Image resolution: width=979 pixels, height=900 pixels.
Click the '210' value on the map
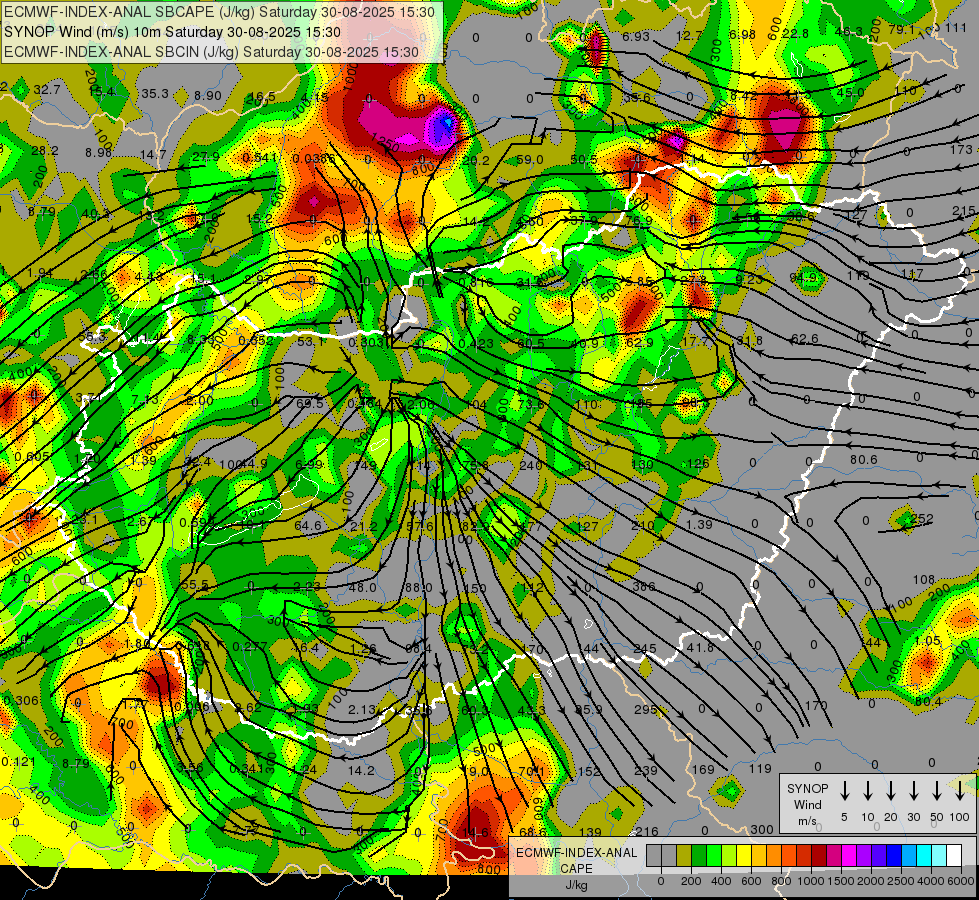642,526
